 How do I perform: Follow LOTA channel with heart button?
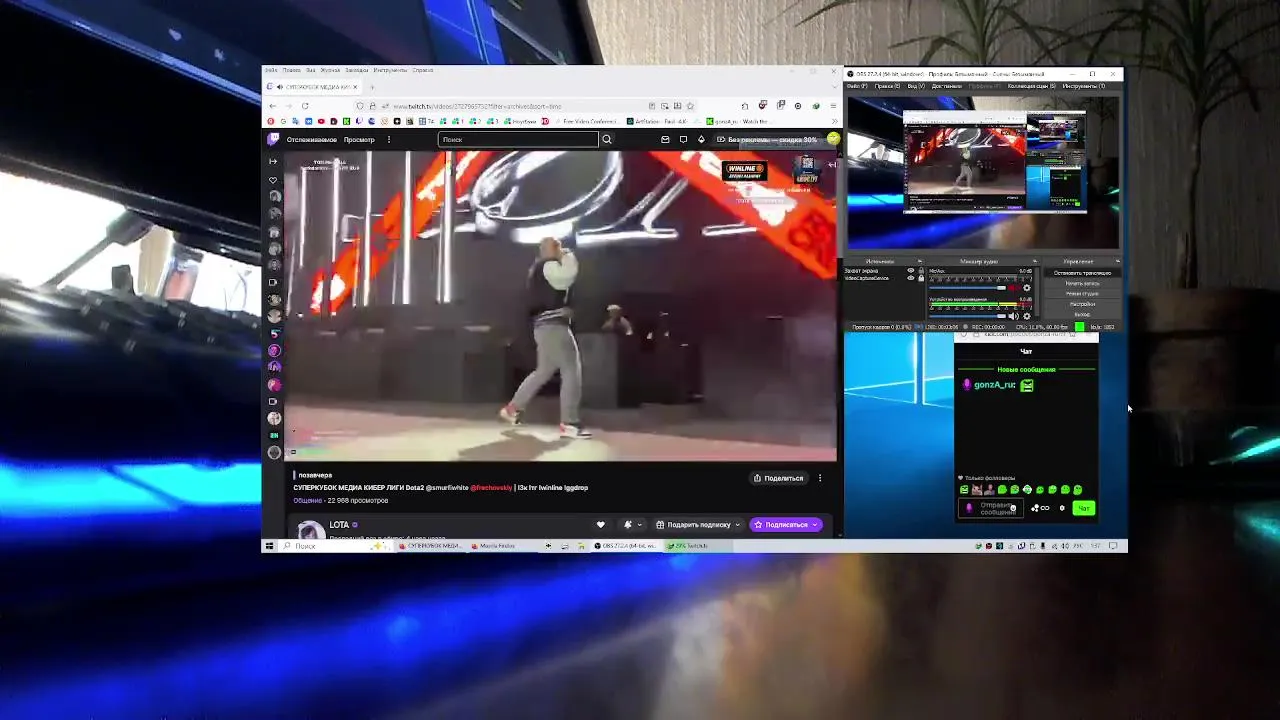point(600,524)
